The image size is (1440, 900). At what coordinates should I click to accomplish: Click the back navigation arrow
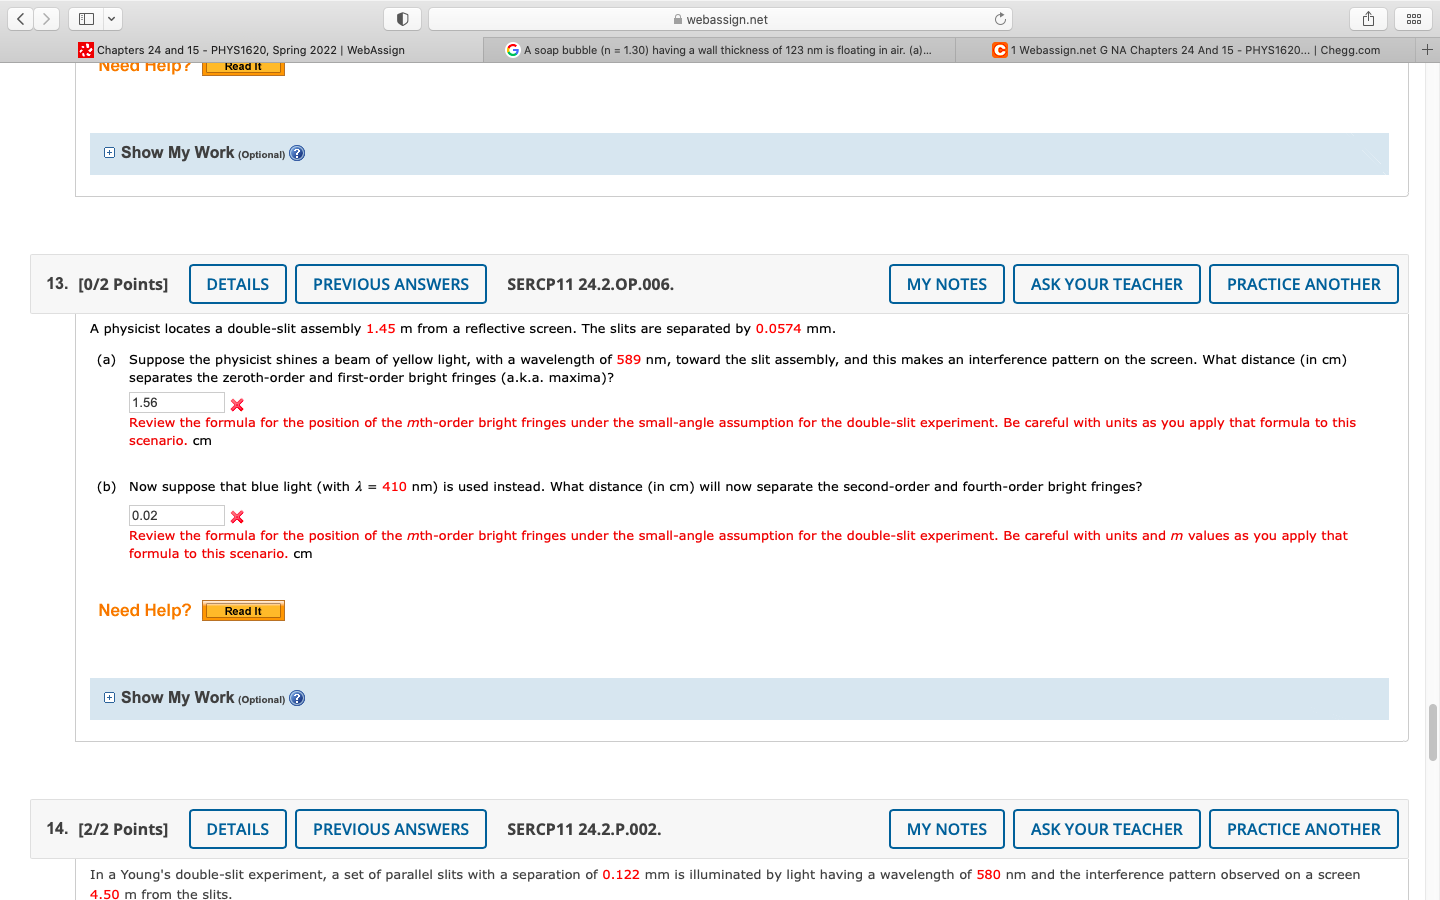[x=19, y=18]
